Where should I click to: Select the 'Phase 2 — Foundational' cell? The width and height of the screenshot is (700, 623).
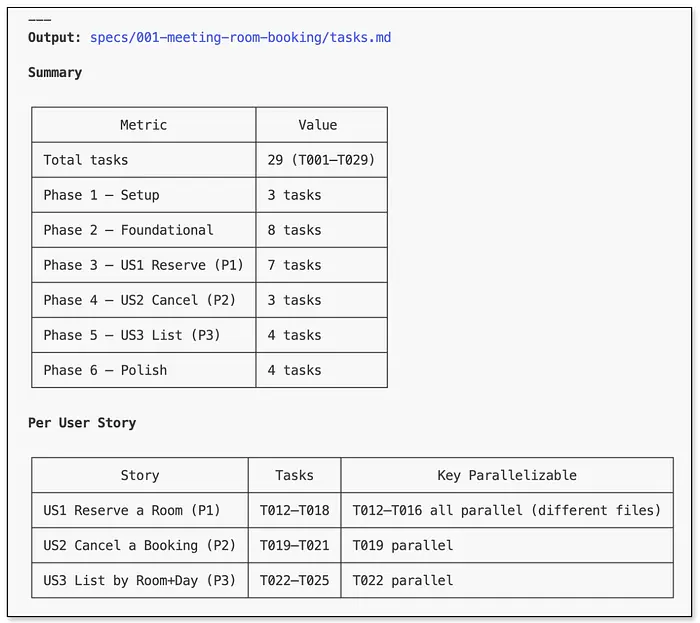(143, 230)
